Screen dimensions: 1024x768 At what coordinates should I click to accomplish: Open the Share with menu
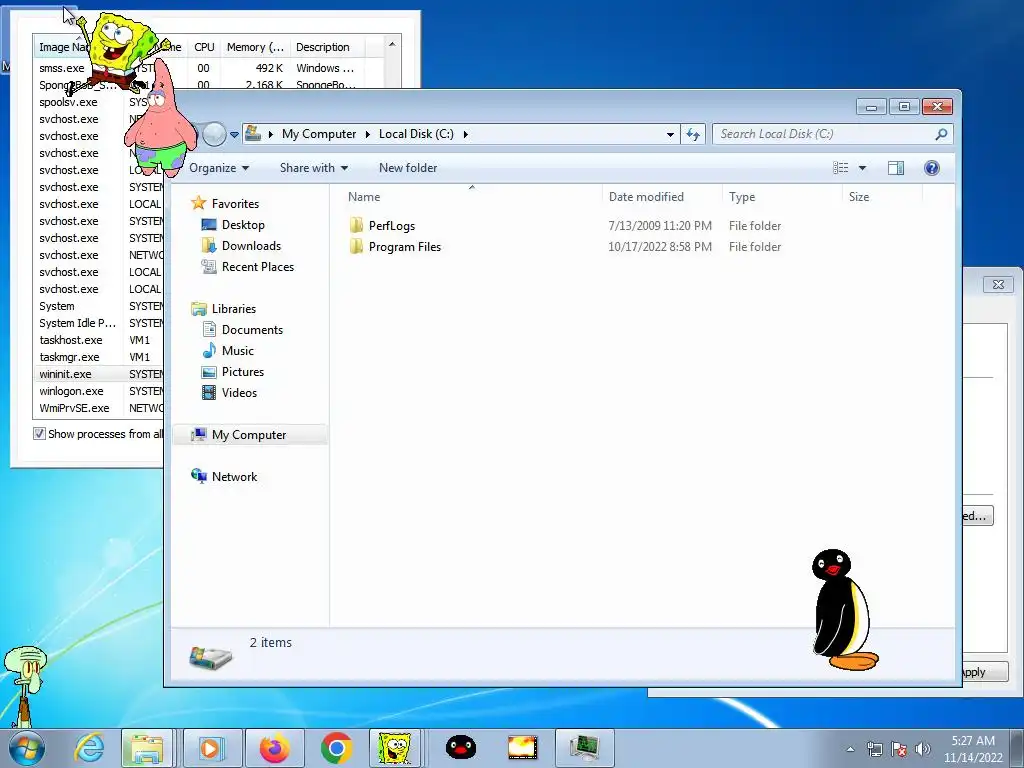(x=313, y=168)
